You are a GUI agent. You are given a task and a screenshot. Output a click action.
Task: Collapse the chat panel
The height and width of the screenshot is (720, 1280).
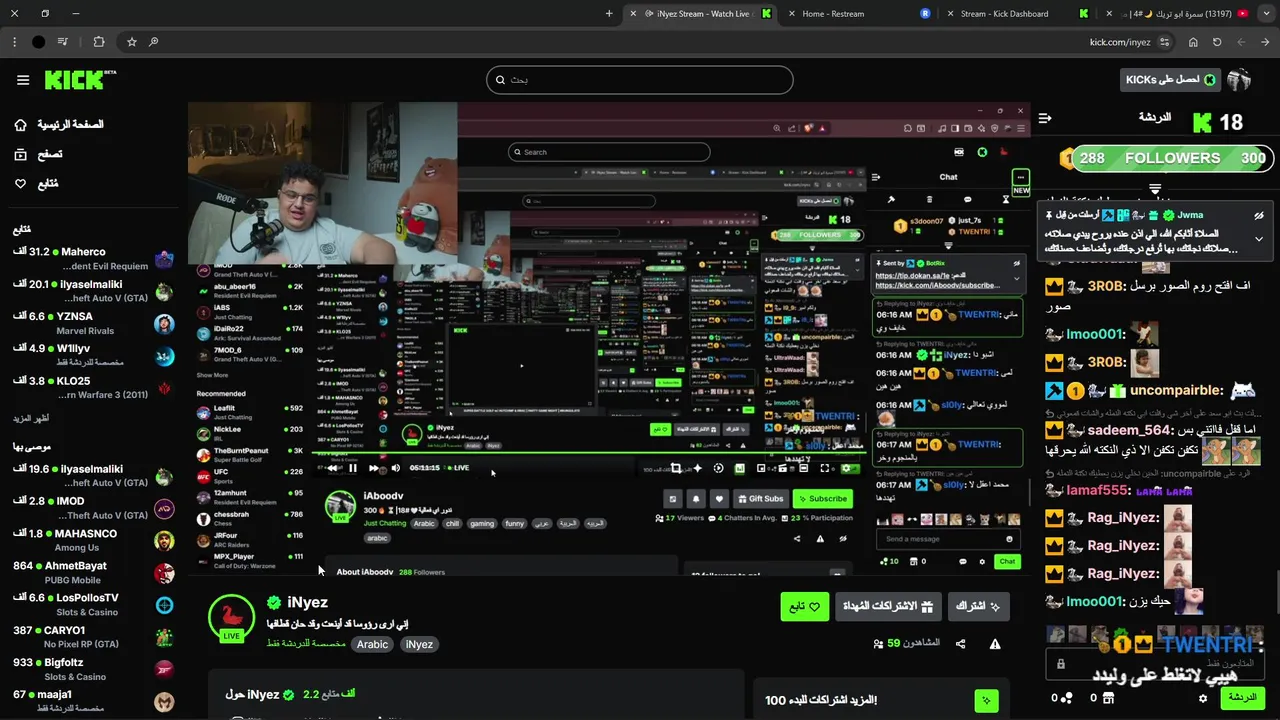coord(1045,118)
